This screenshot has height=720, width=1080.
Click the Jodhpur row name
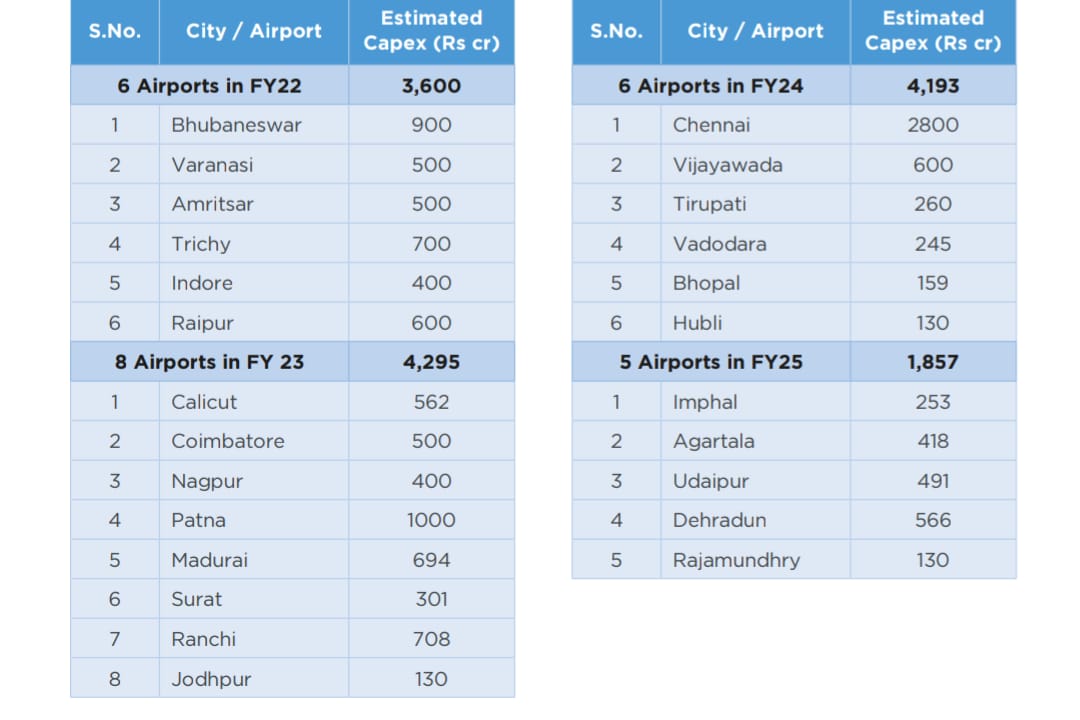(211, 679)
